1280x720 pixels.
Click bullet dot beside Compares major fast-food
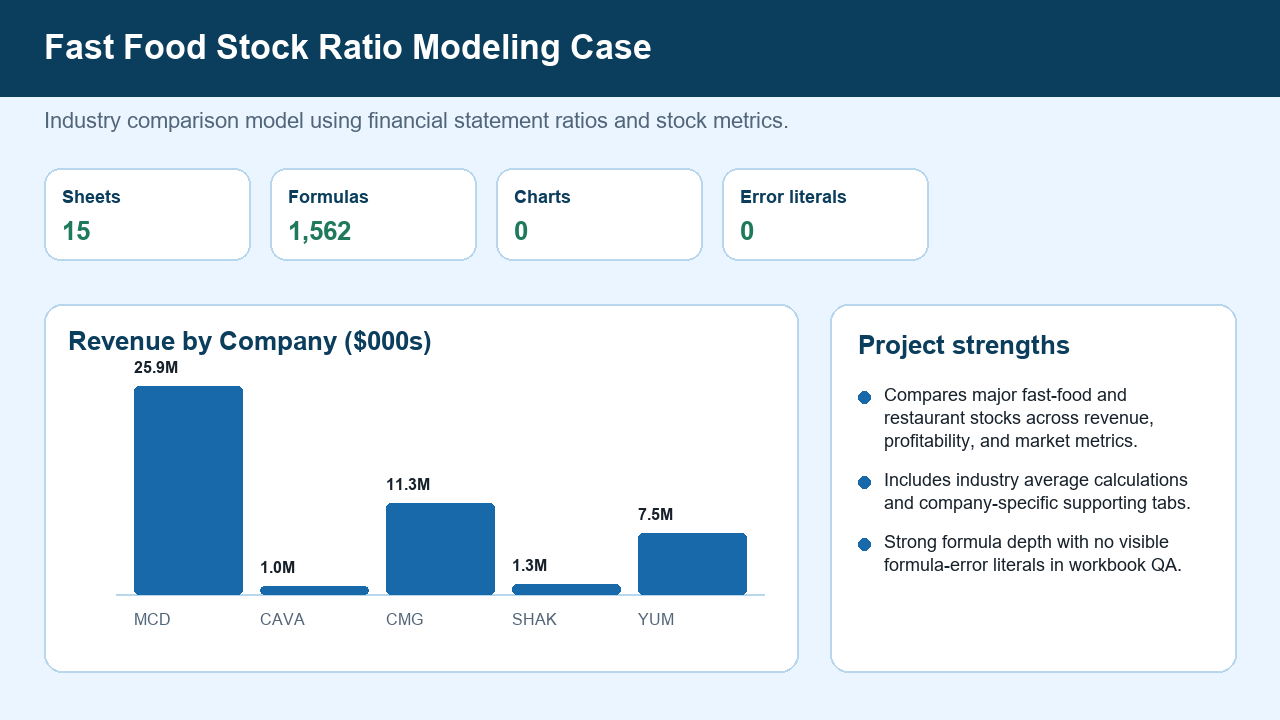(x=865, y=398)
